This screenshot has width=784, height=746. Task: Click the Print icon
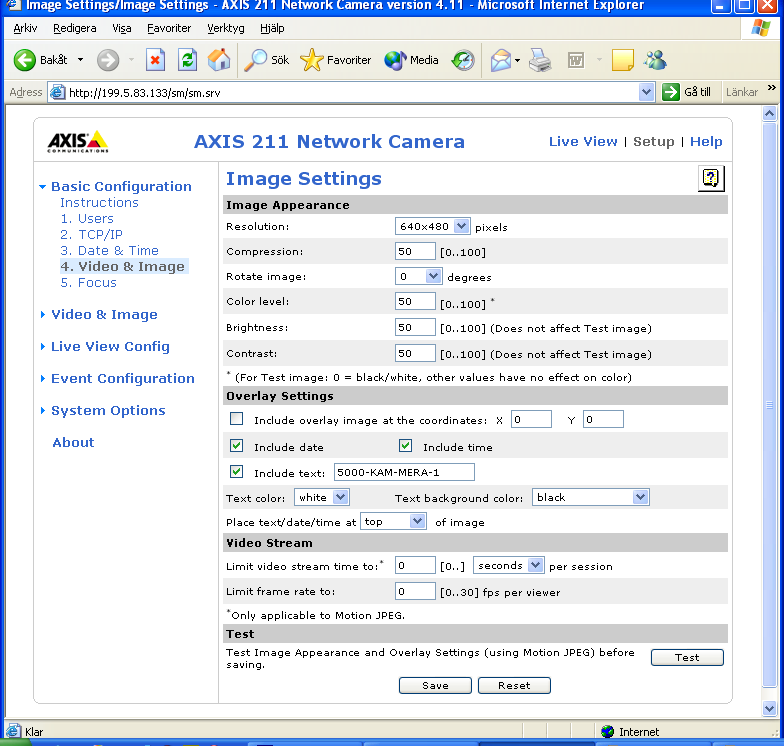540,60
